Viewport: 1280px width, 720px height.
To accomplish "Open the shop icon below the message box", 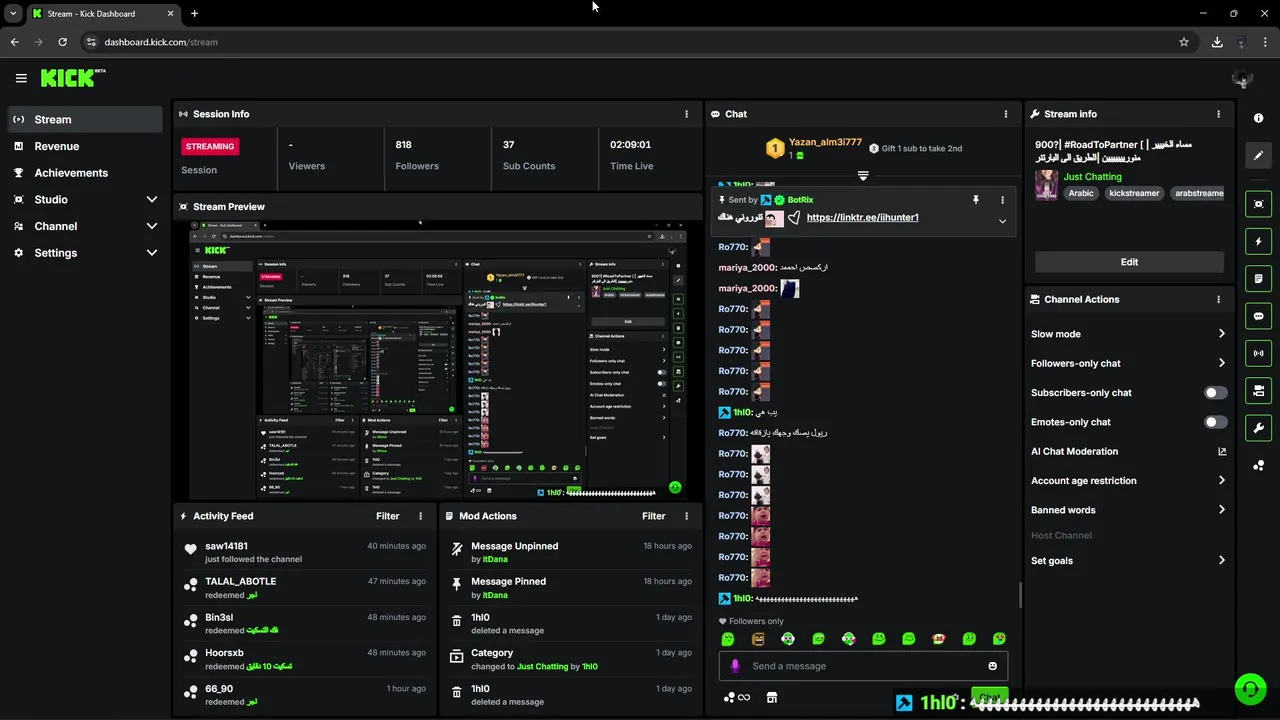I will [771, 698].
